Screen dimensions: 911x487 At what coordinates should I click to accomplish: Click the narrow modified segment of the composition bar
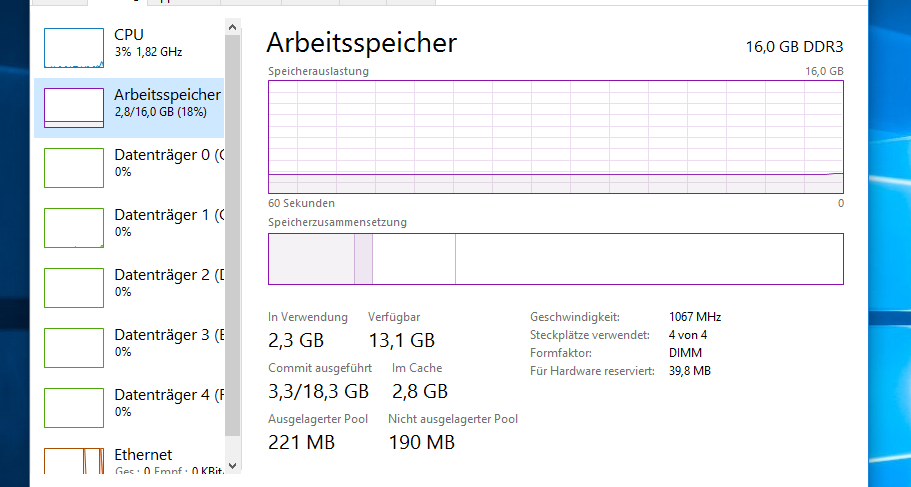363,259
